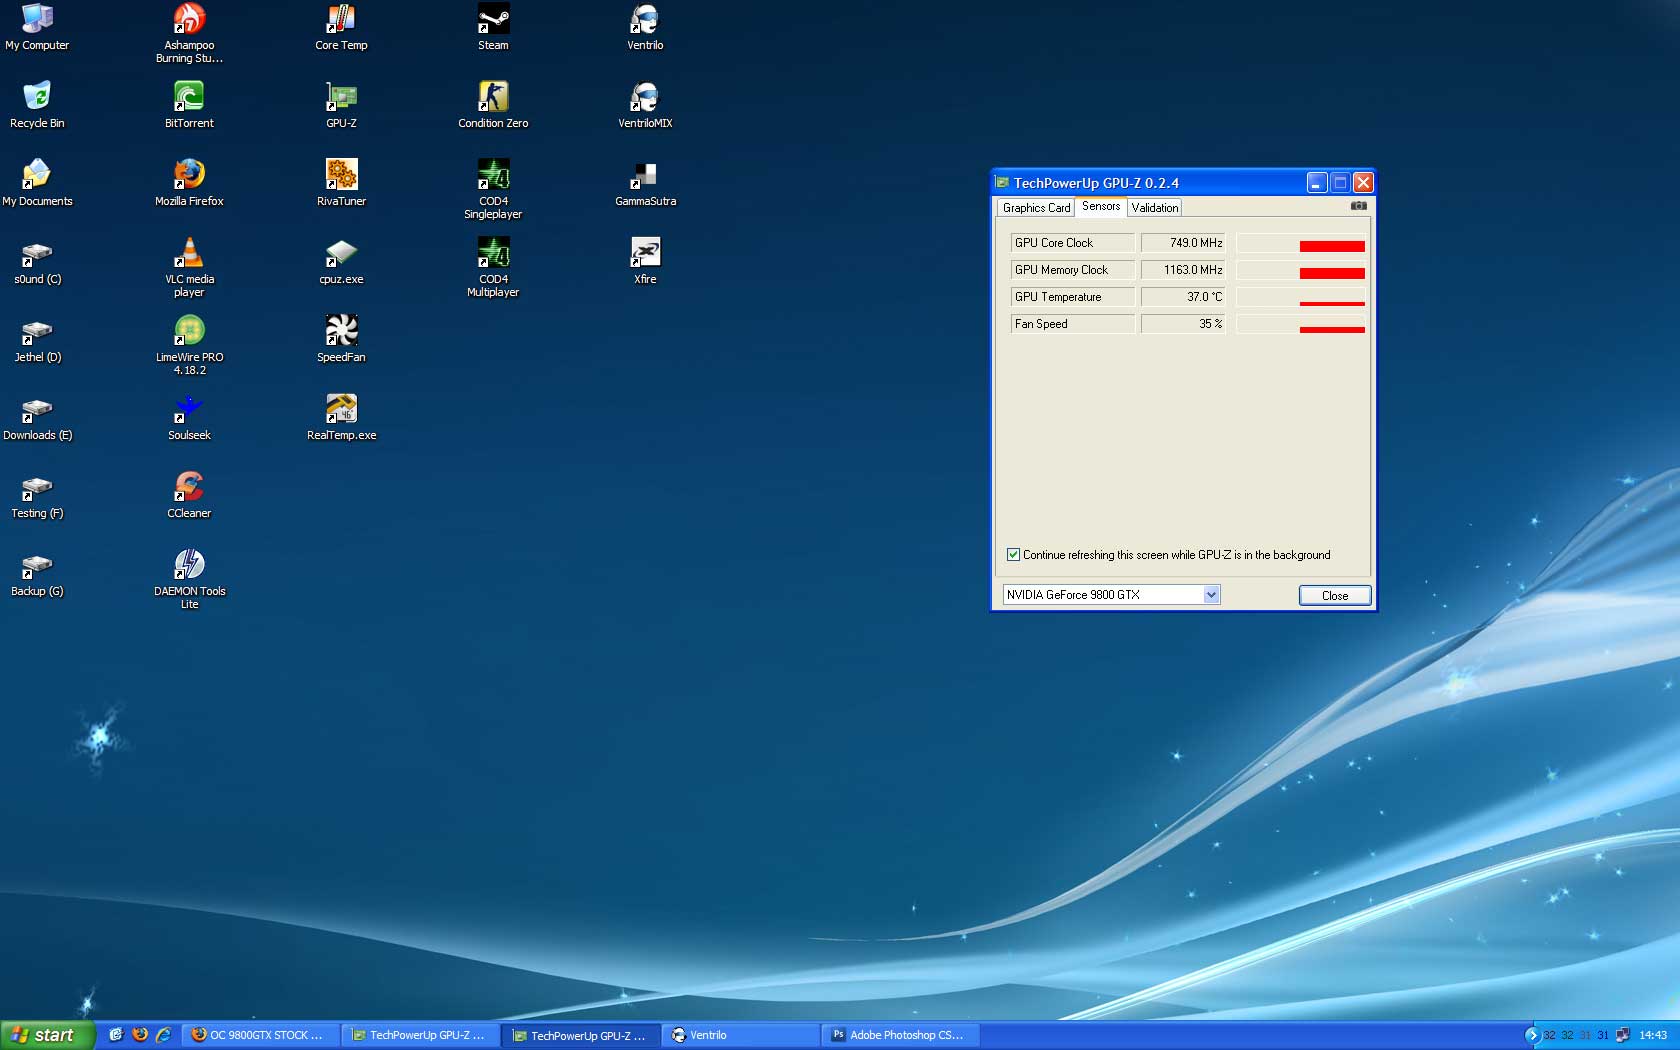Click the 37.0 °C temperature value
1680x1050 pixels.
pos(1184,297)
